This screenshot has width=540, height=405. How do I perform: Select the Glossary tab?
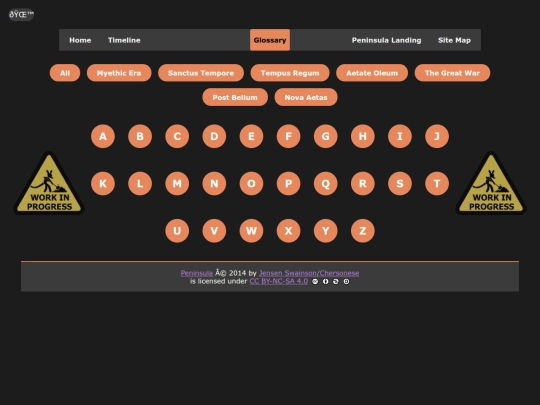270,40
